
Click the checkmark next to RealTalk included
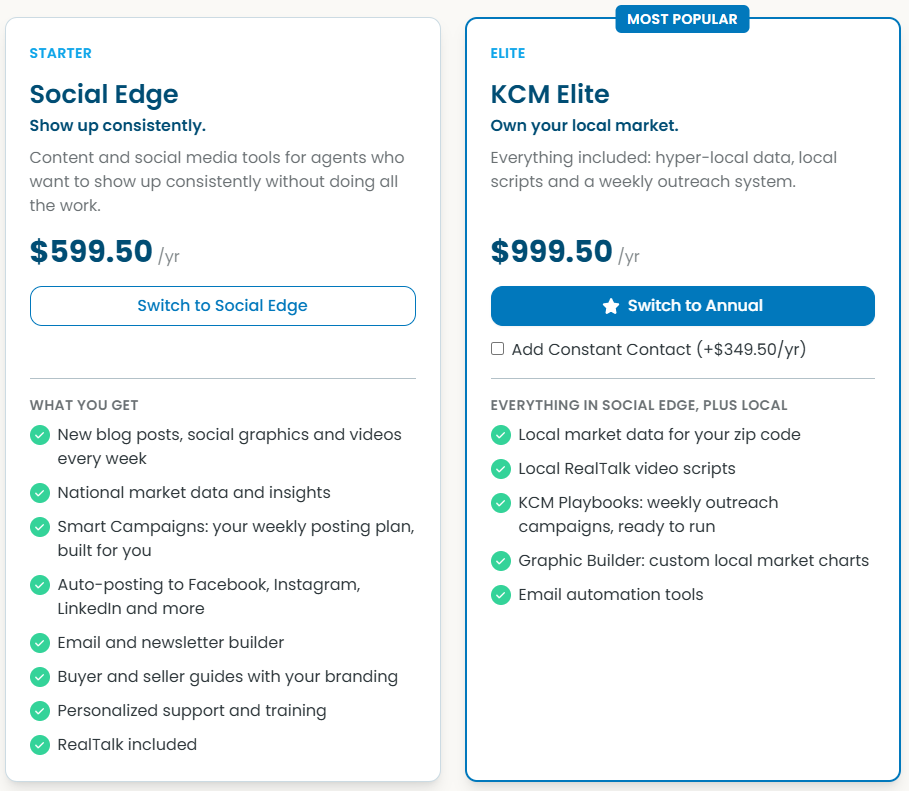coord(40,745)
